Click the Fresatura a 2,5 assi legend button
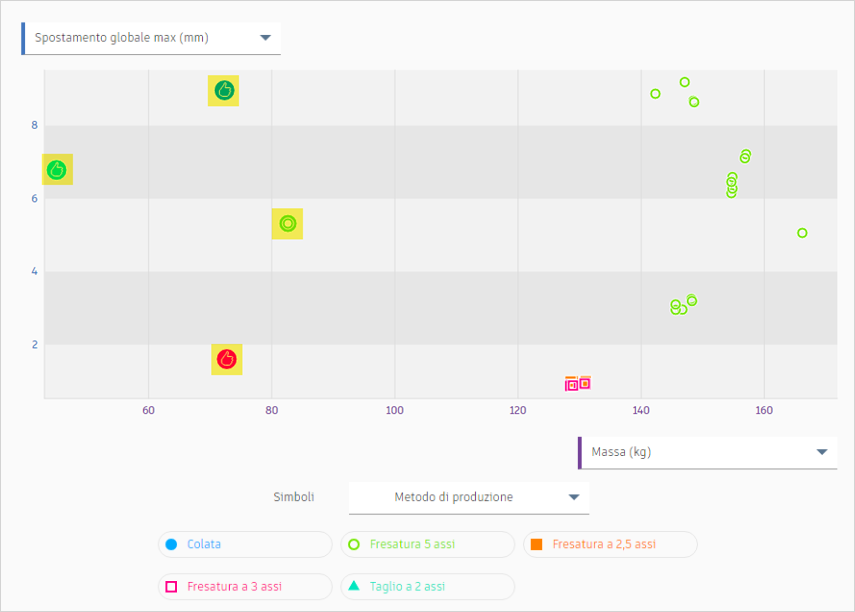Screen dimensions: 855x612 610,544
